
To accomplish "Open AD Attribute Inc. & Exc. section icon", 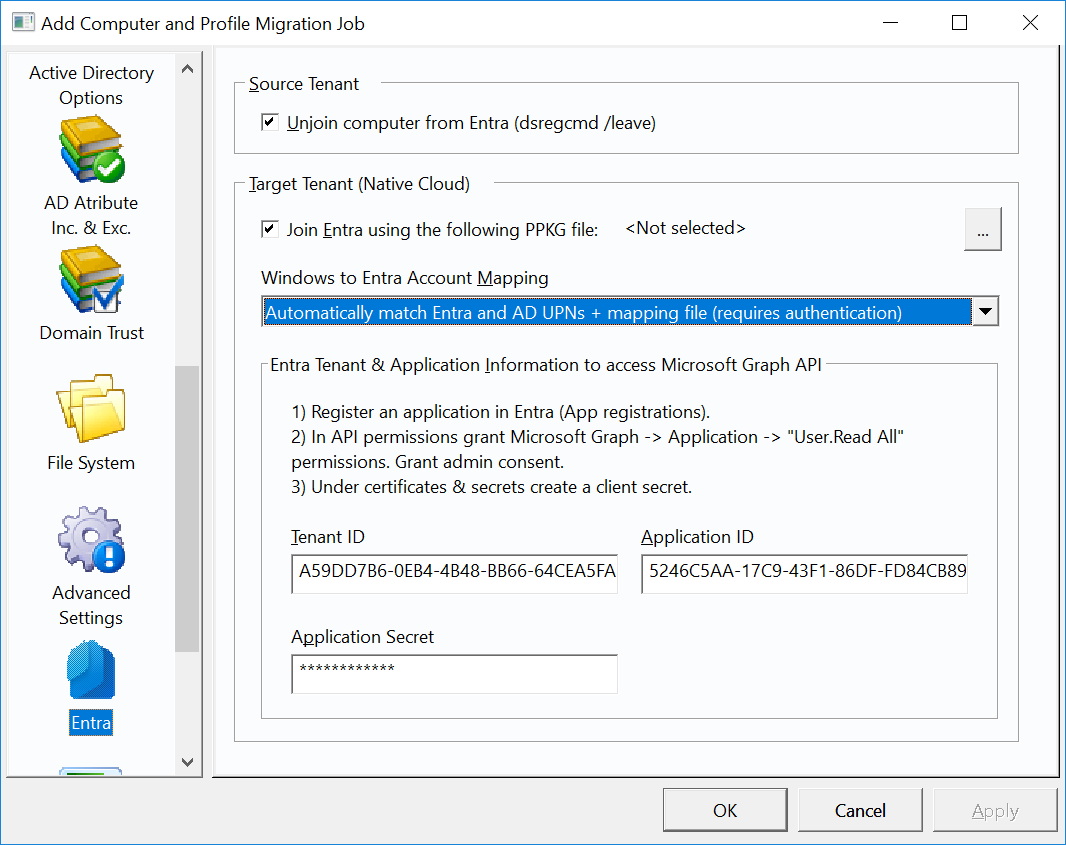I will tap(92, 149).
